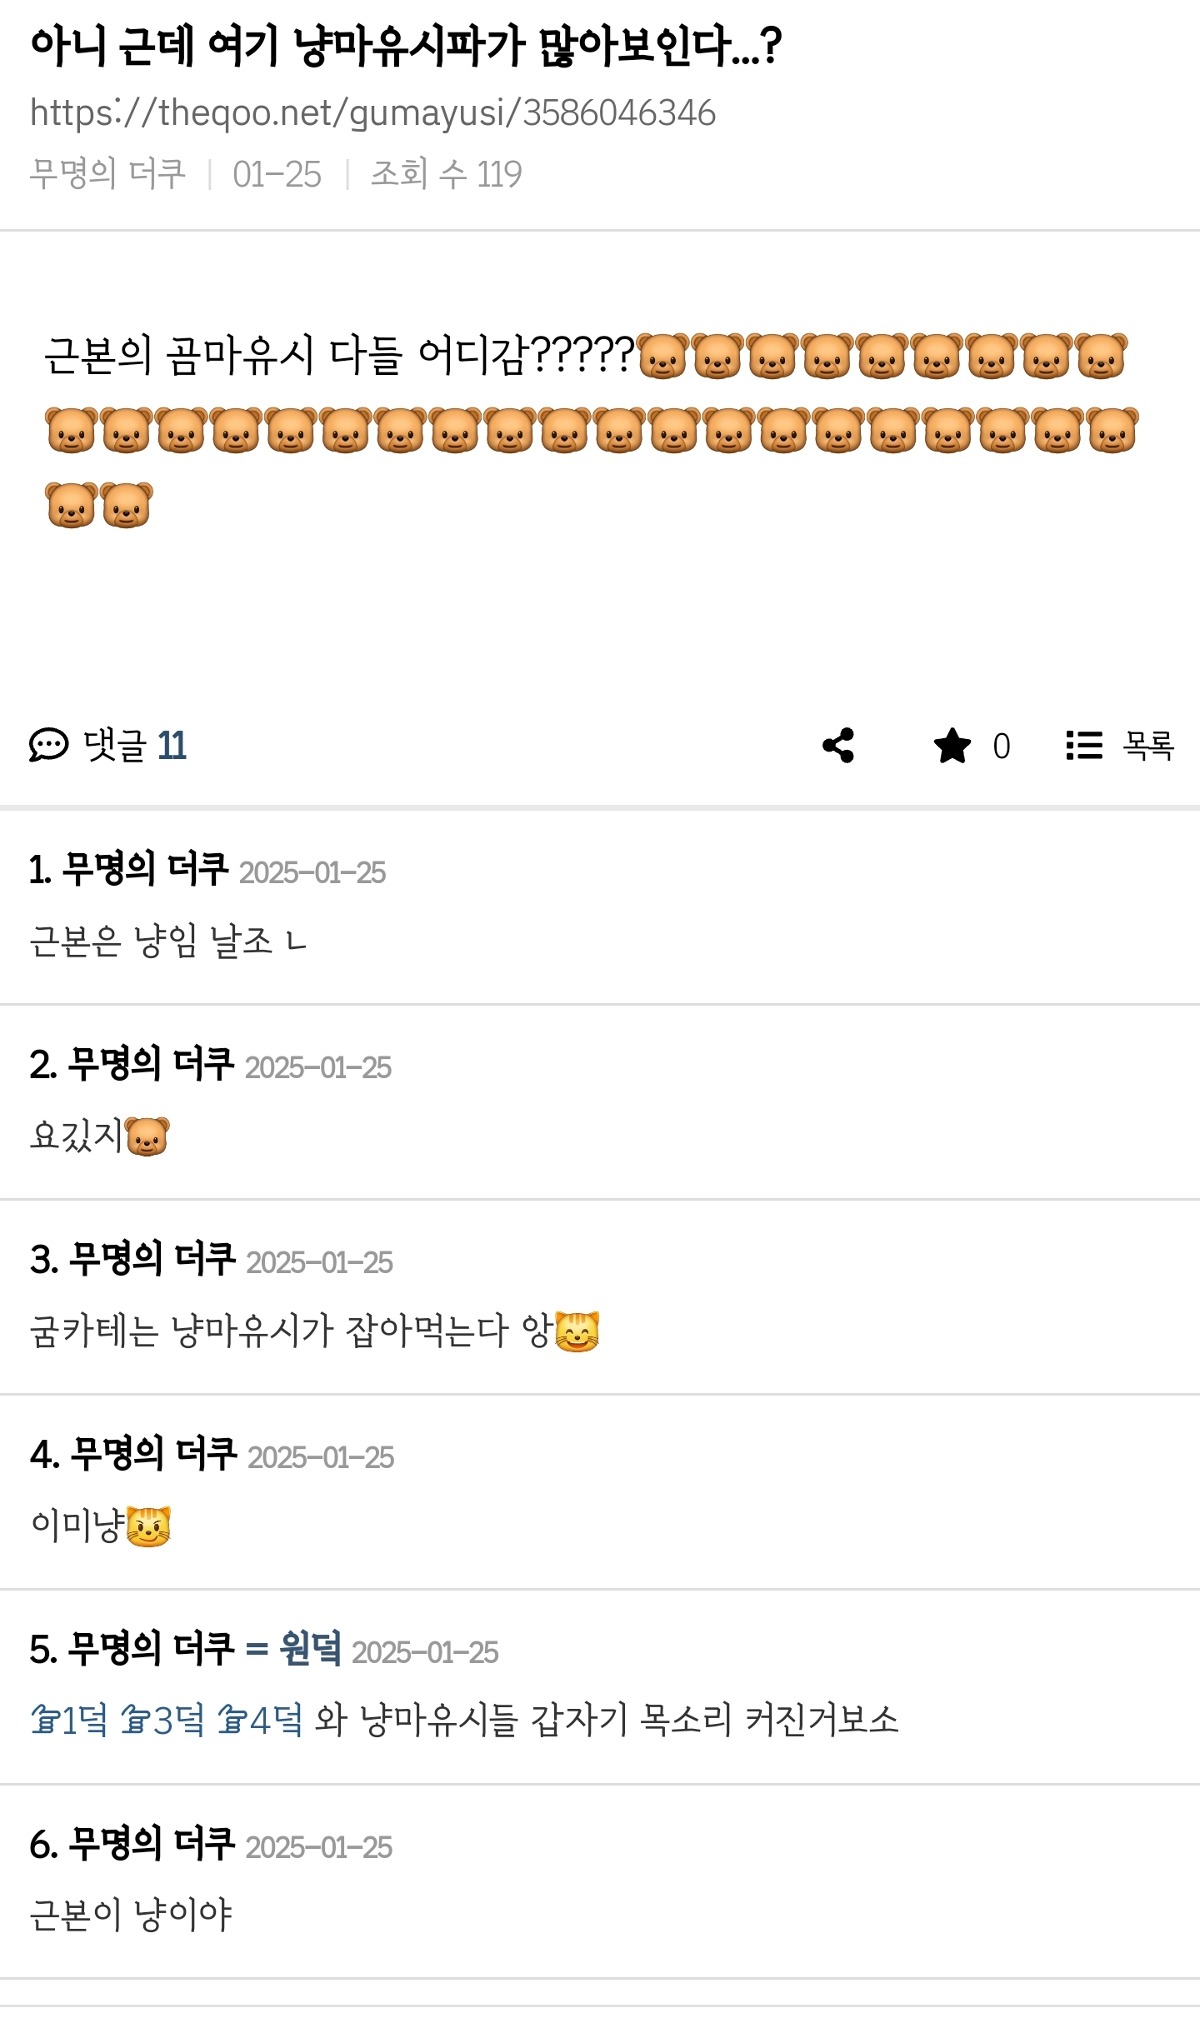Select the post title text
This screenshot has width=1200, height=2033.
click(x=406, y=46)
